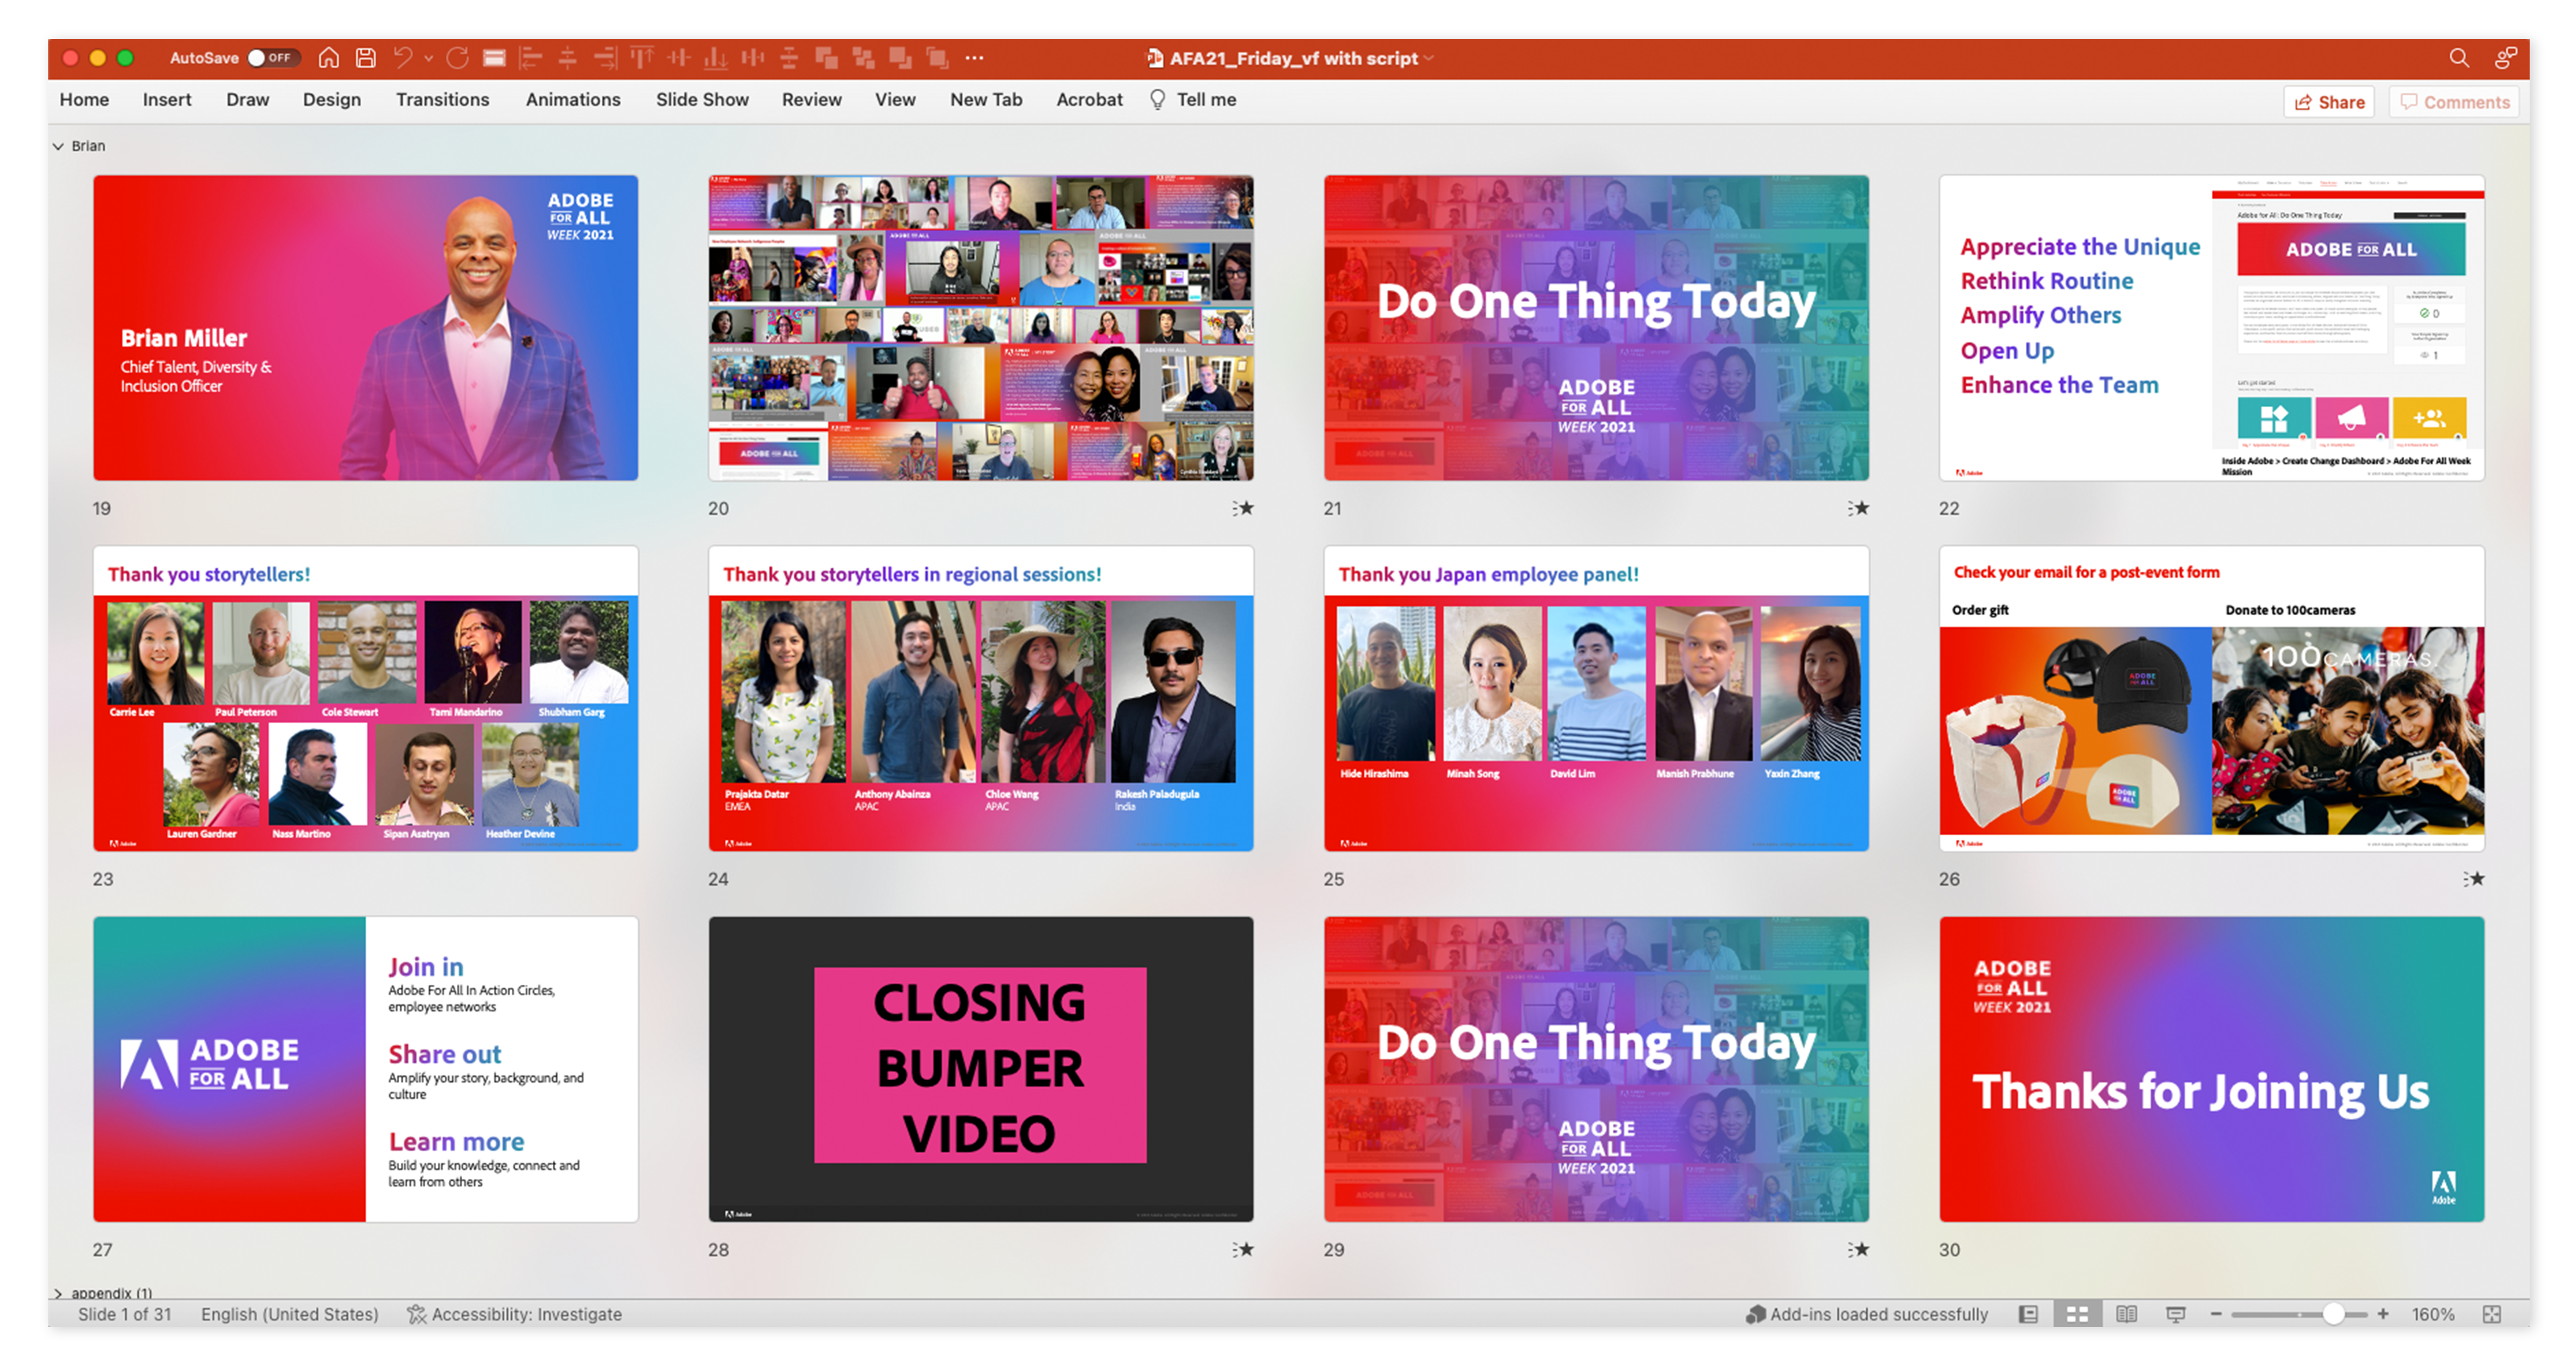This screenshot has width=2576, height=1370.
Task: Select slide 19 Brian Miller thumbnail
Action: tap(366, 328)
